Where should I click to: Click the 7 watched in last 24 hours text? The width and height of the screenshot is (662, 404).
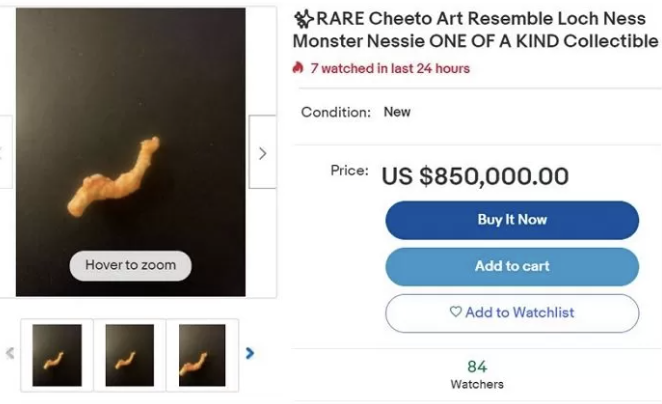tap(389, 68)
